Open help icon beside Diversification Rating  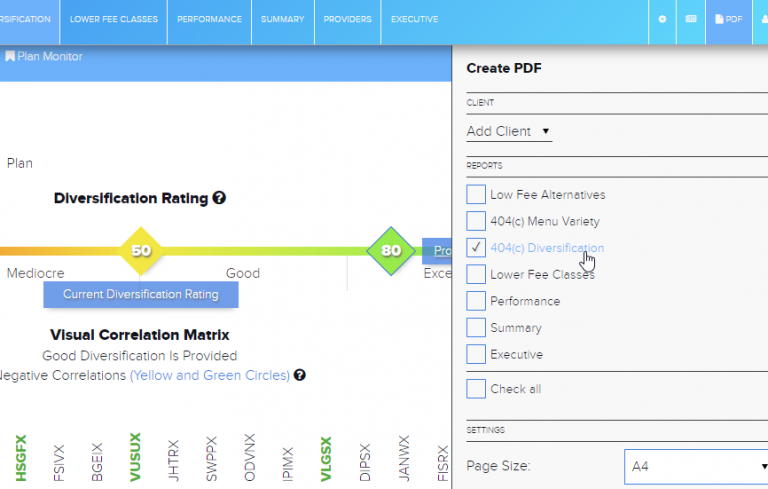(219, 198)
